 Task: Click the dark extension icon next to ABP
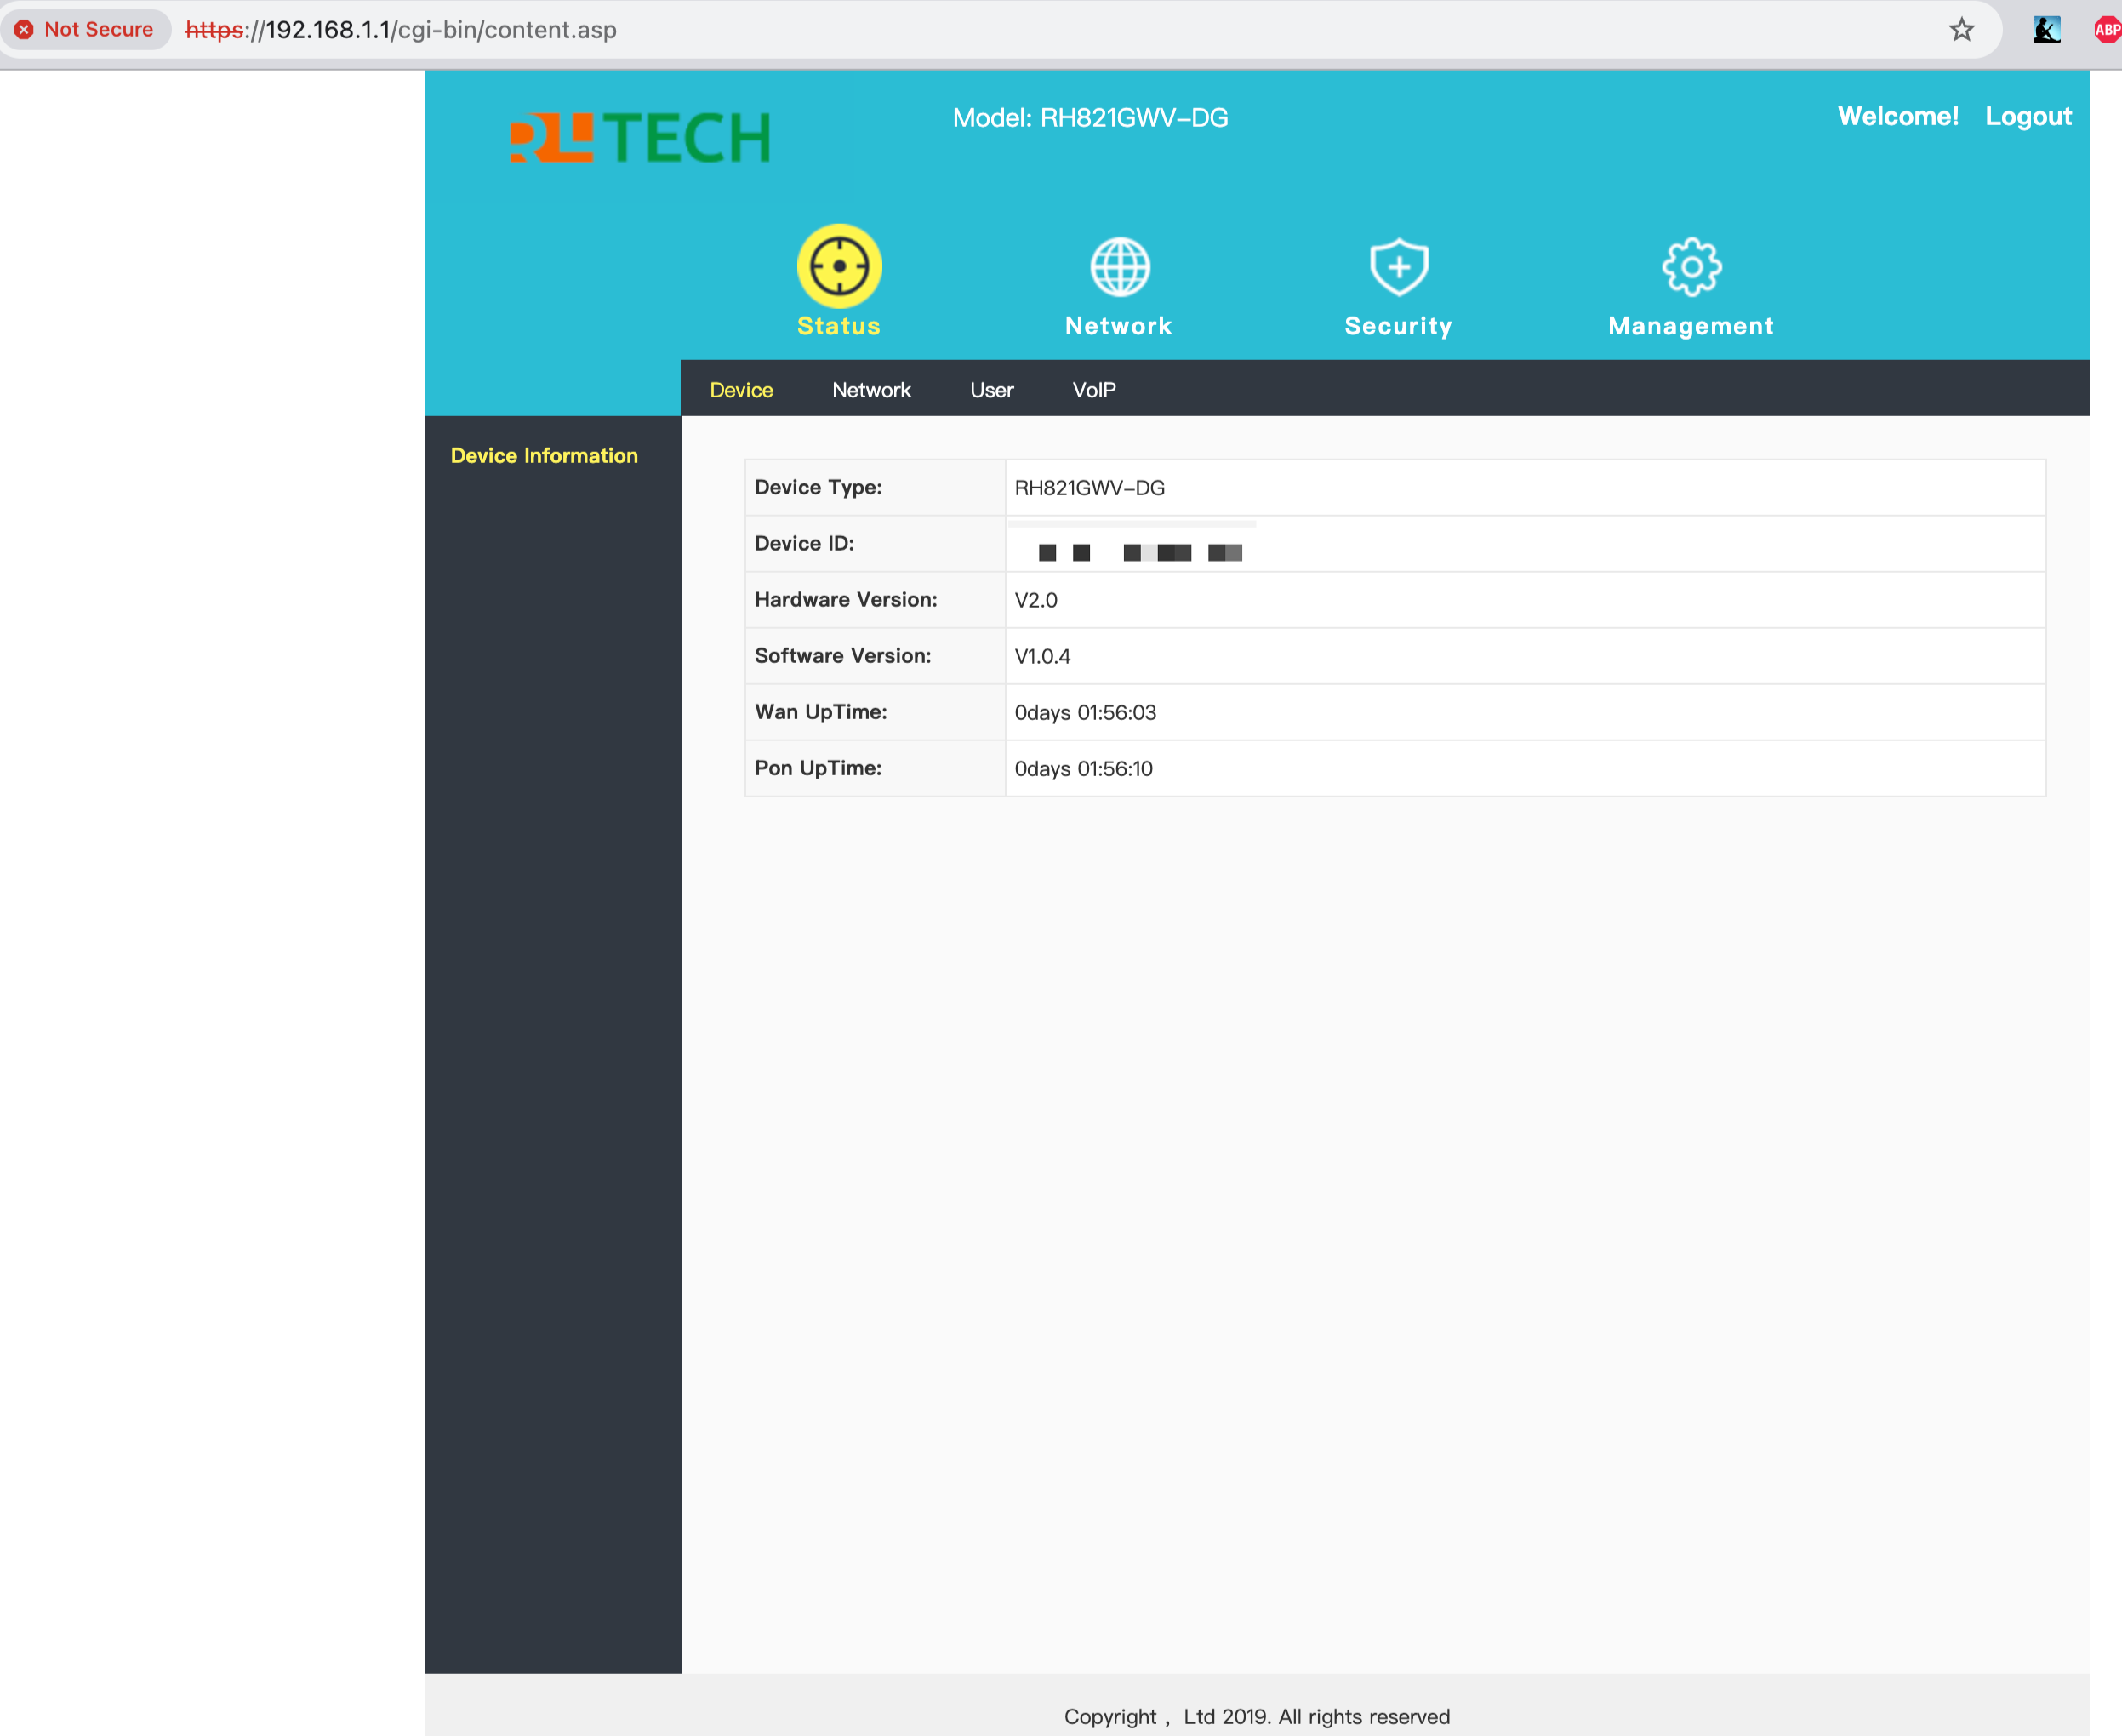click(2047, 30)
